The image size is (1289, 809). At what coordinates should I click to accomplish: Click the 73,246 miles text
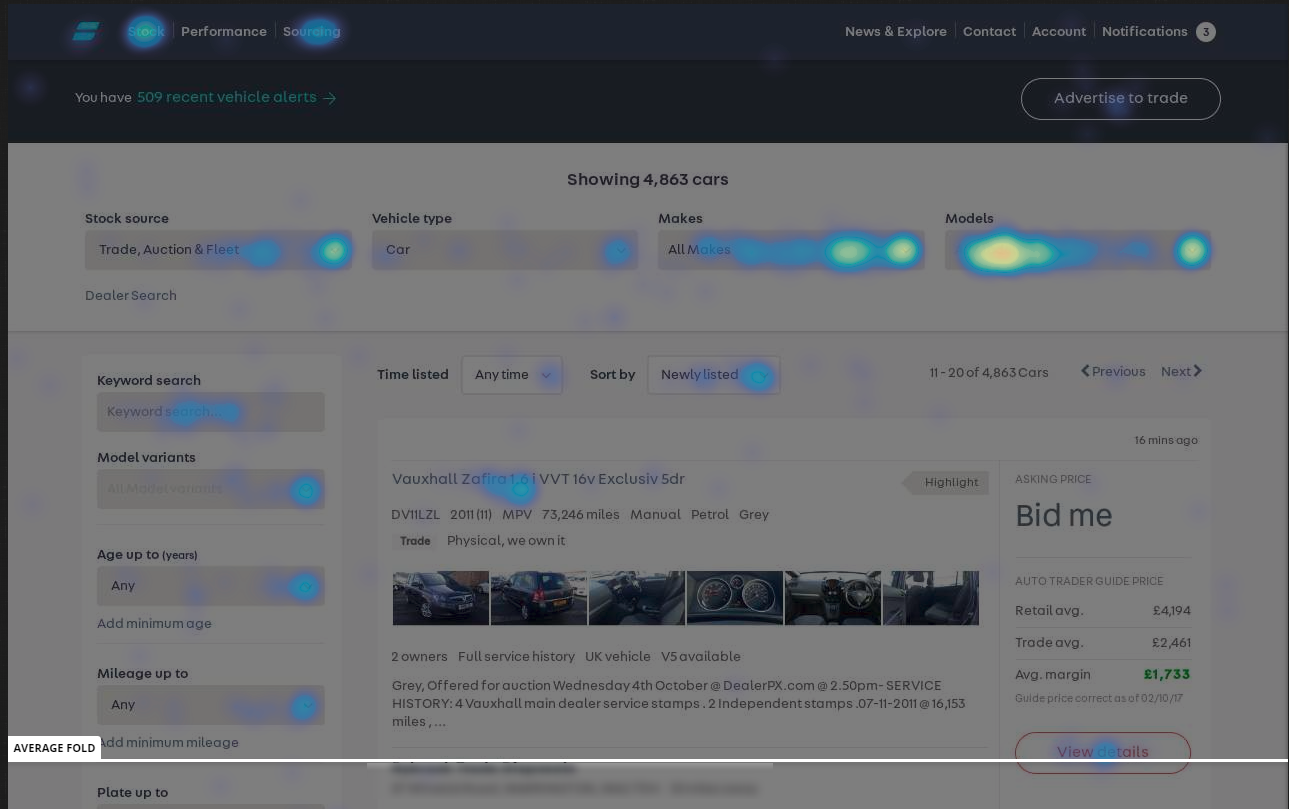580,514
